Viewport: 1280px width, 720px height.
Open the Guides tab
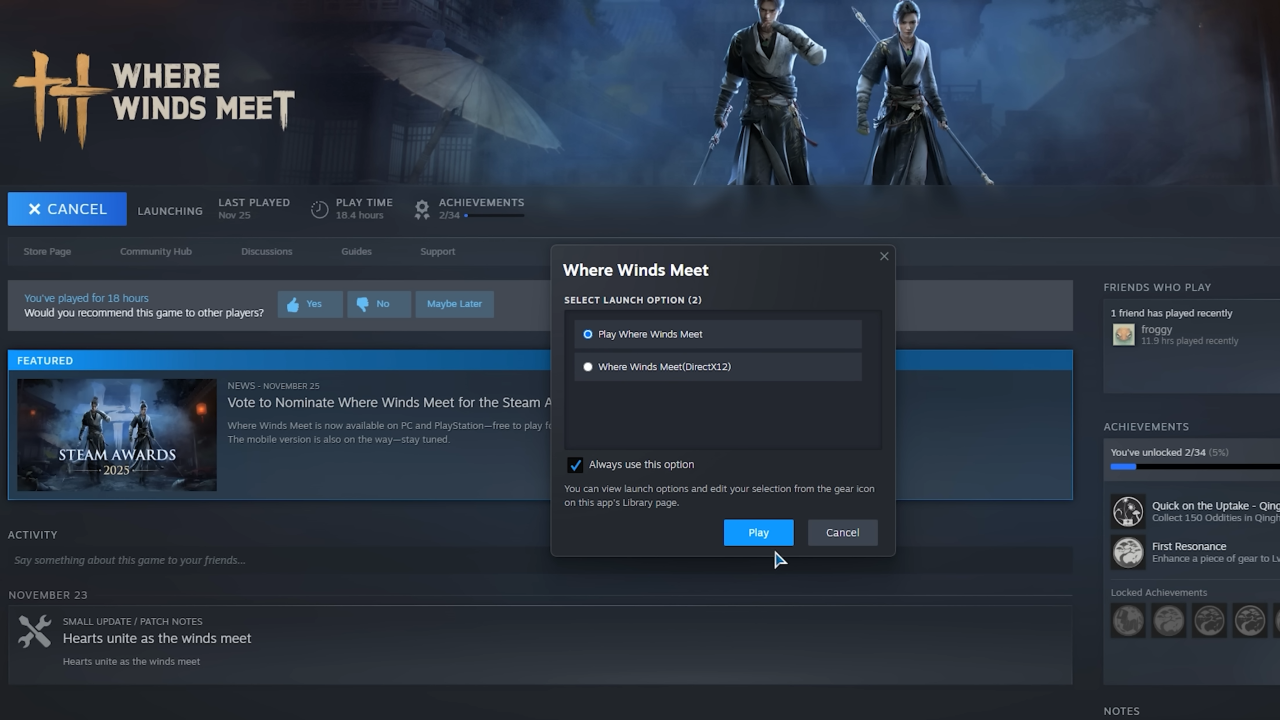click(x=356, y=252)
